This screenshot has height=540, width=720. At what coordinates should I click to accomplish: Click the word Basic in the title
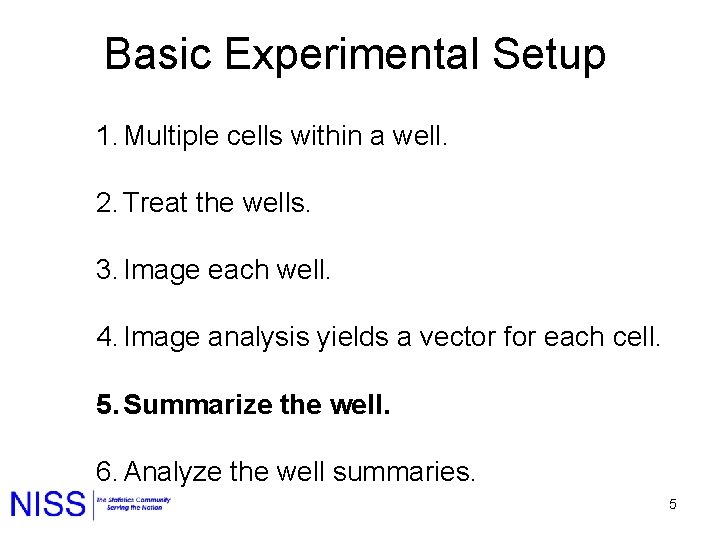(x=159, y=54)
